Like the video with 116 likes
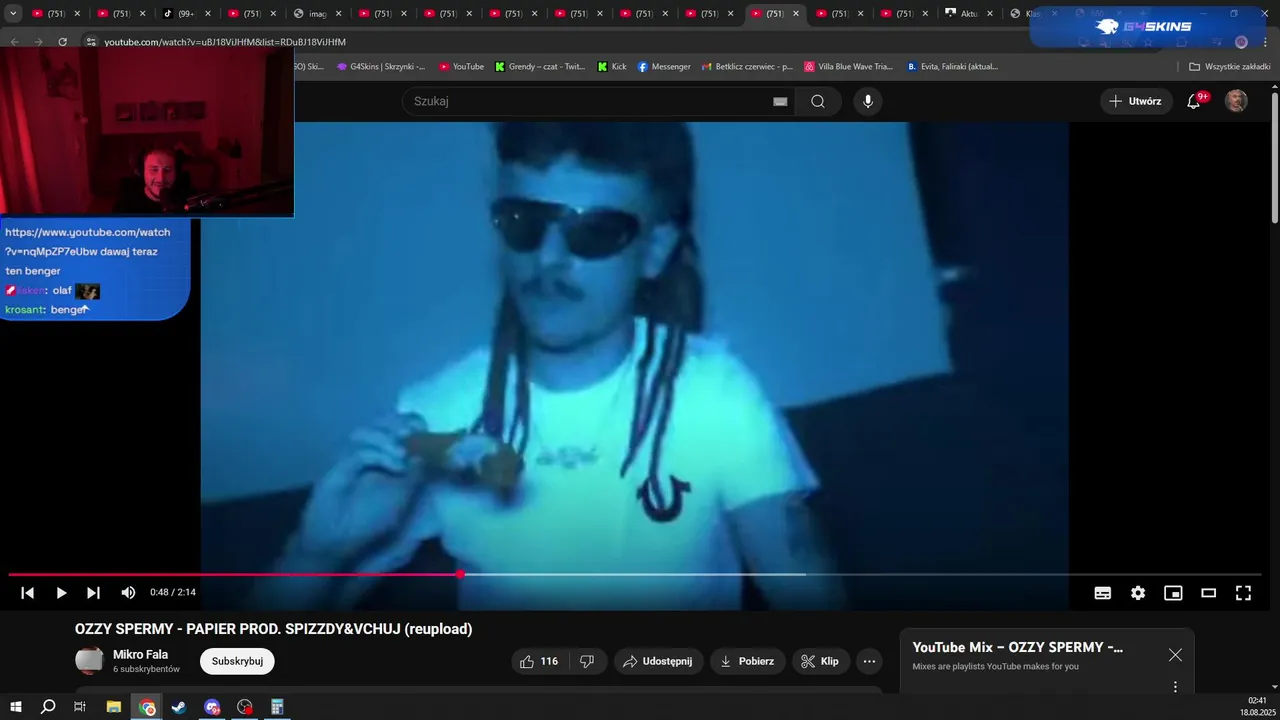This screenshot has height=720, width=1280. click(539, 661)
